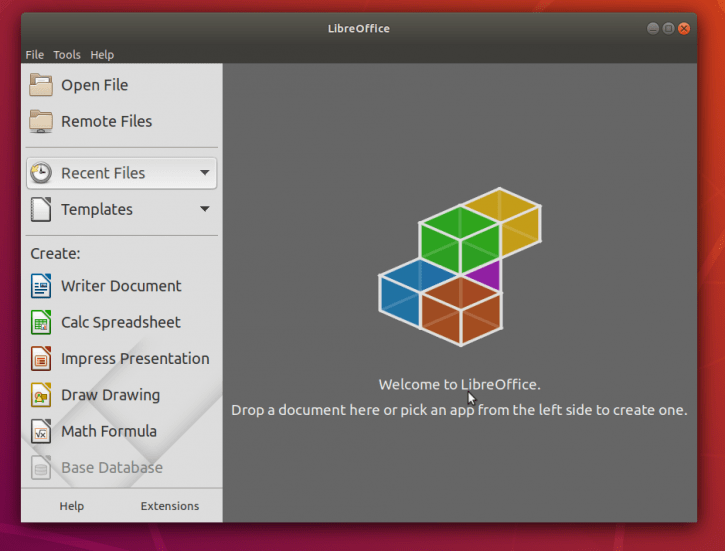
Task: Open the Help menu in the menu bar
Action: (102, 55)
